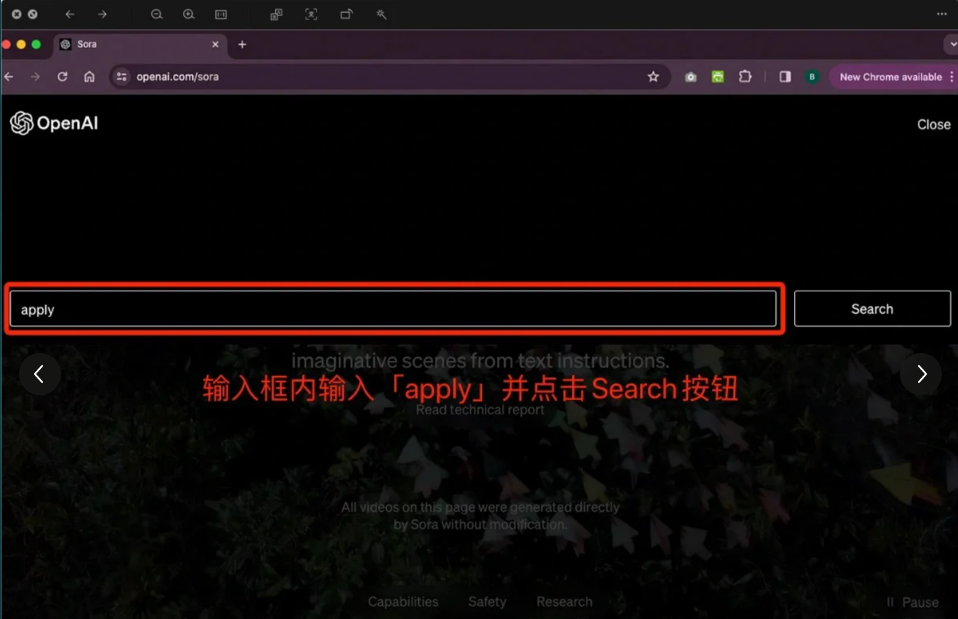The width and height of the screenshot is (958, 619).
Task: Jump to the Safety section
Action: tap(487, 602)
